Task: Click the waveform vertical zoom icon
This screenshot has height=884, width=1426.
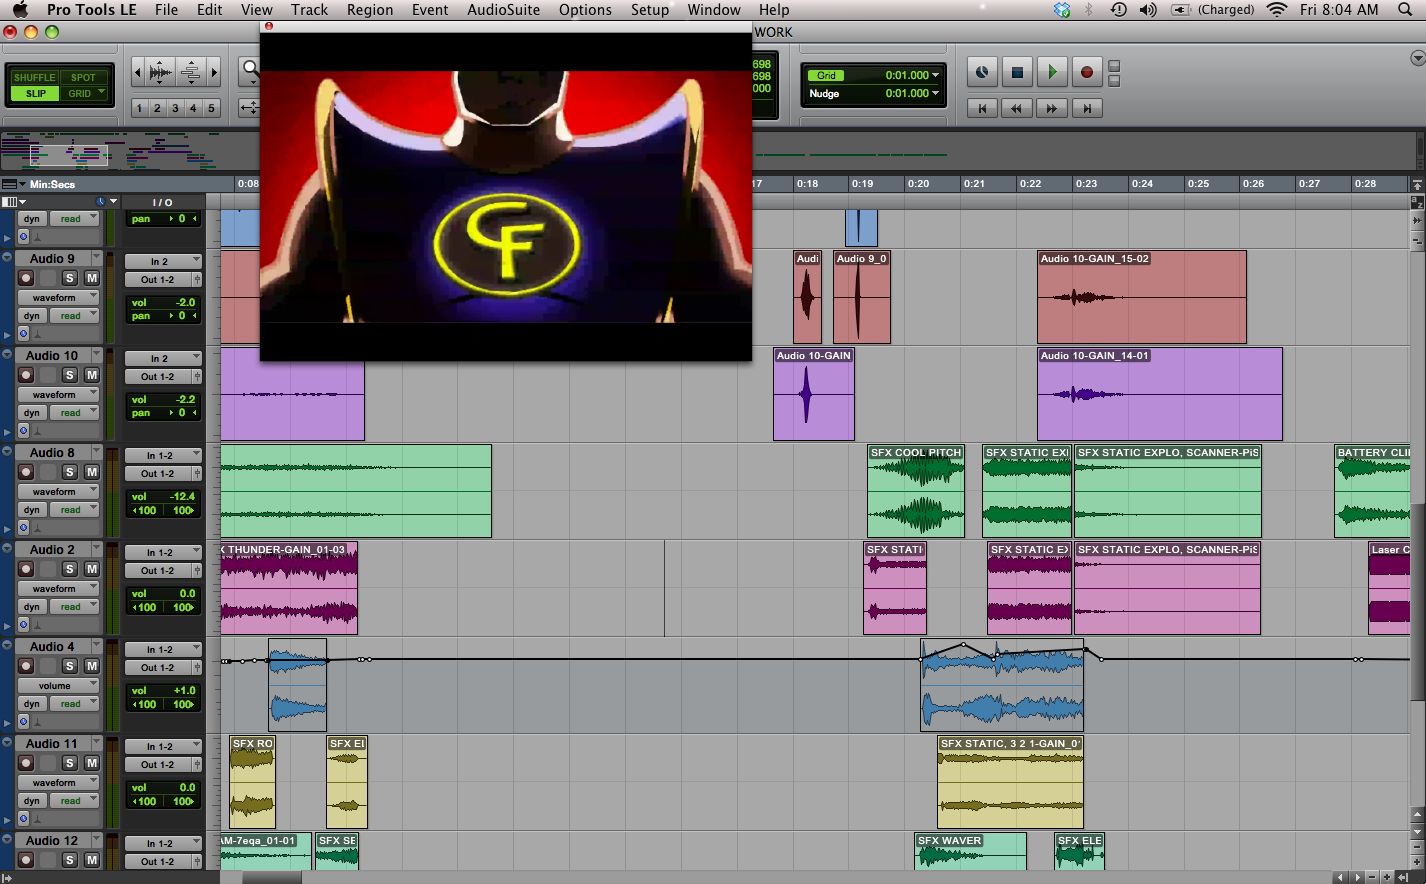Action: click(160, 72)
